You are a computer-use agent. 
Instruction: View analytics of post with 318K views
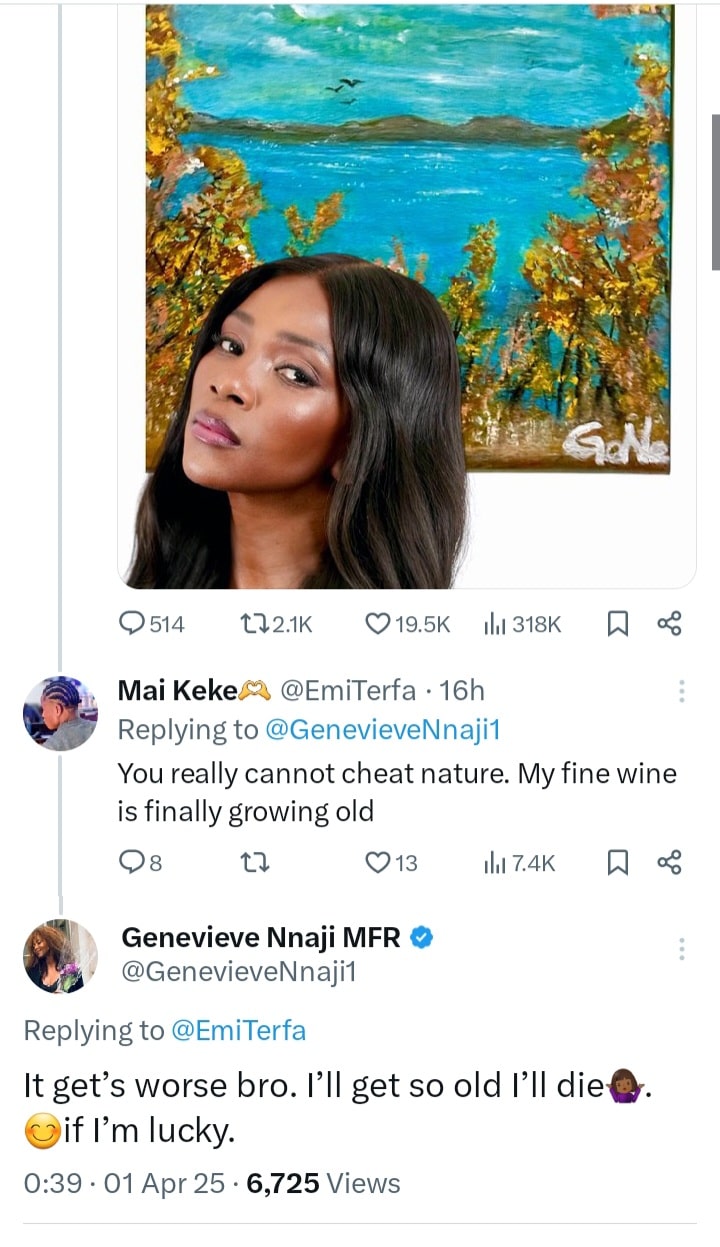493,624
